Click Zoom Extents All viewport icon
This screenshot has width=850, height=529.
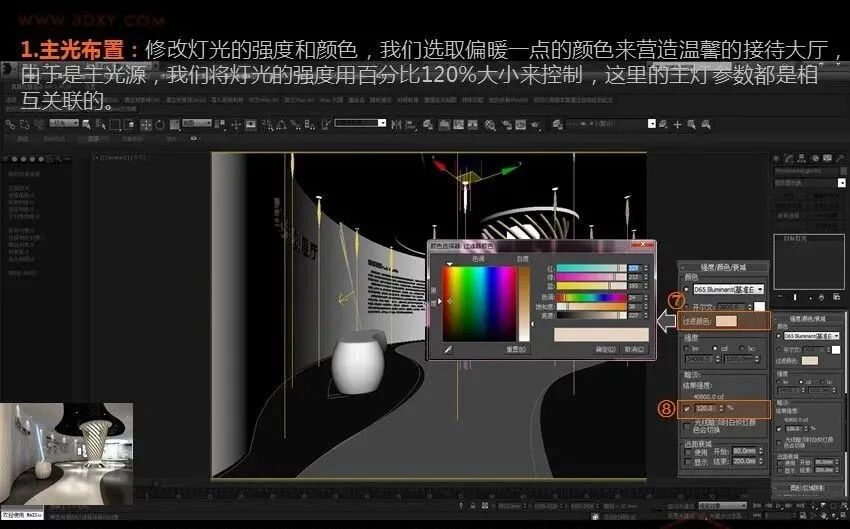[x=843, y=506]
